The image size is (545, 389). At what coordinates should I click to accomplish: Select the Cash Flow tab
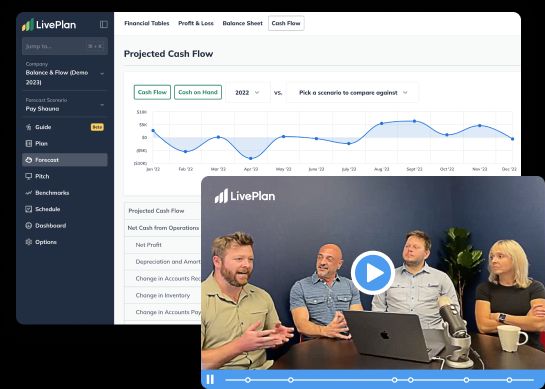[286, 23]
